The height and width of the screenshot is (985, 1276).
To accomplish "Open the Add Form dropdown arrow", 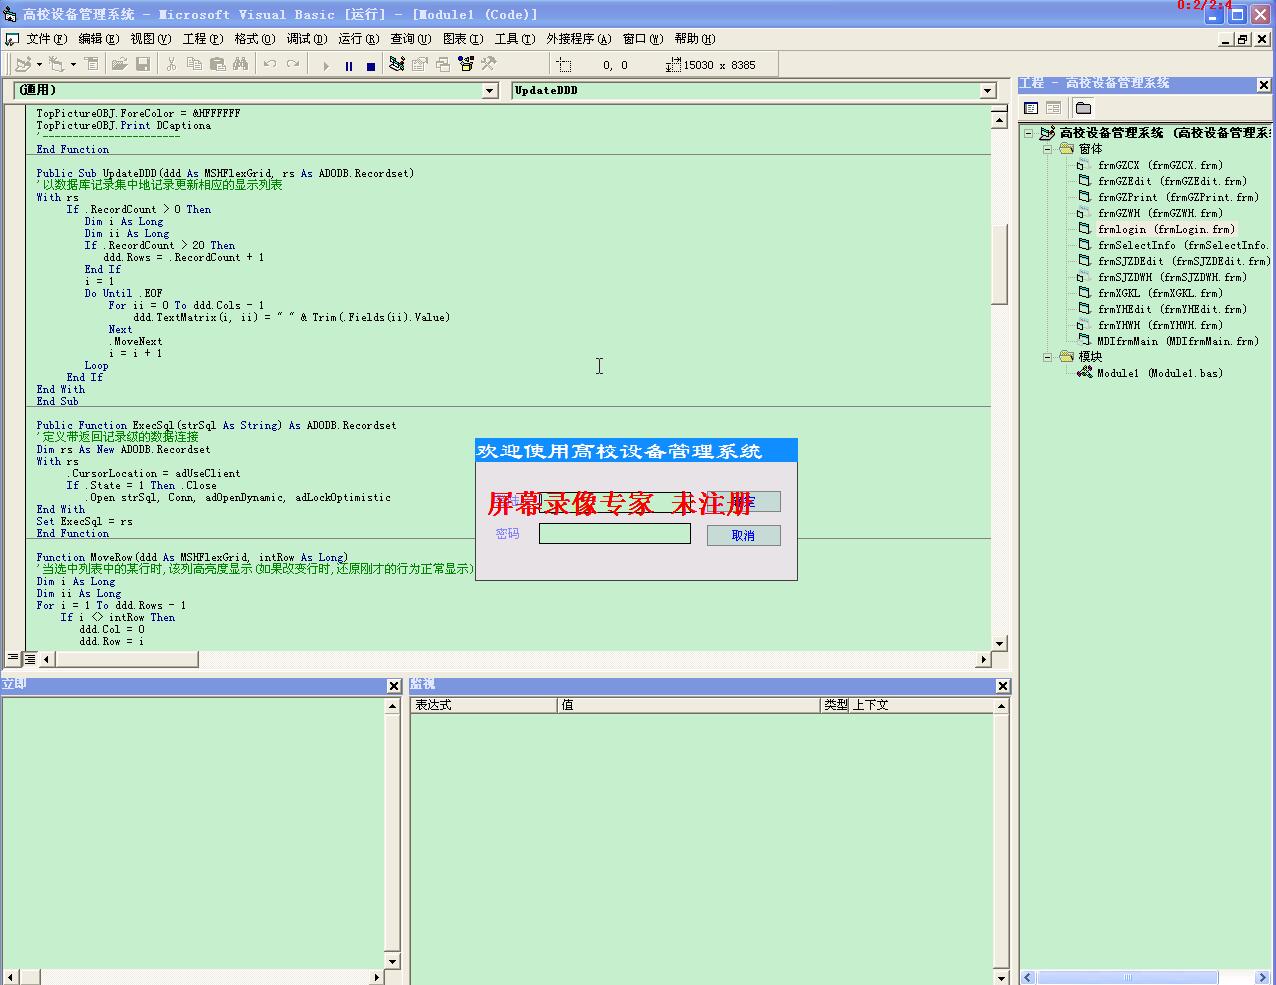I will [73, 64].
